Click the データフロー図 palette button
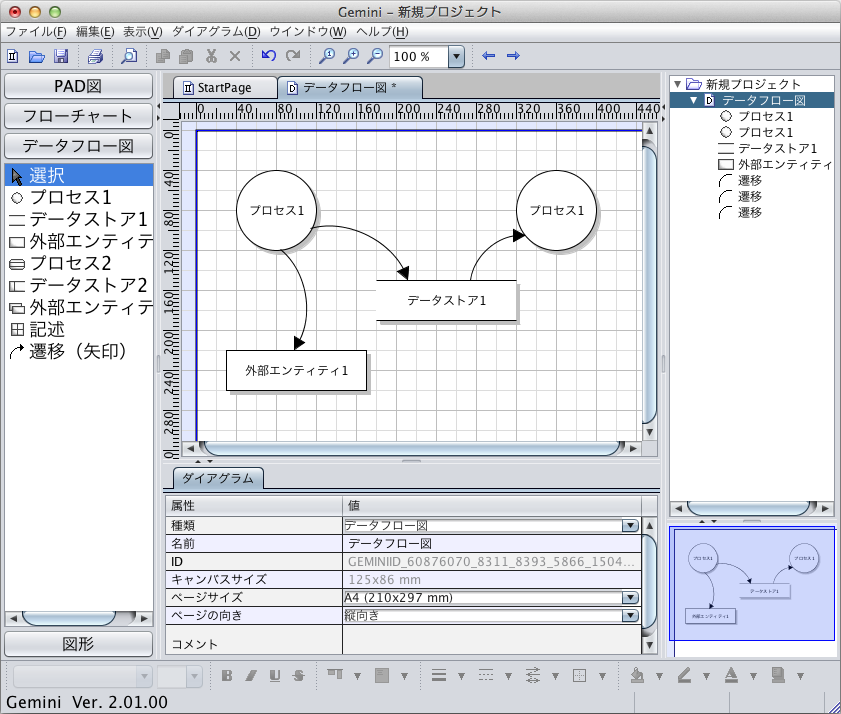841x714 pixels. [x=78, y=146]
